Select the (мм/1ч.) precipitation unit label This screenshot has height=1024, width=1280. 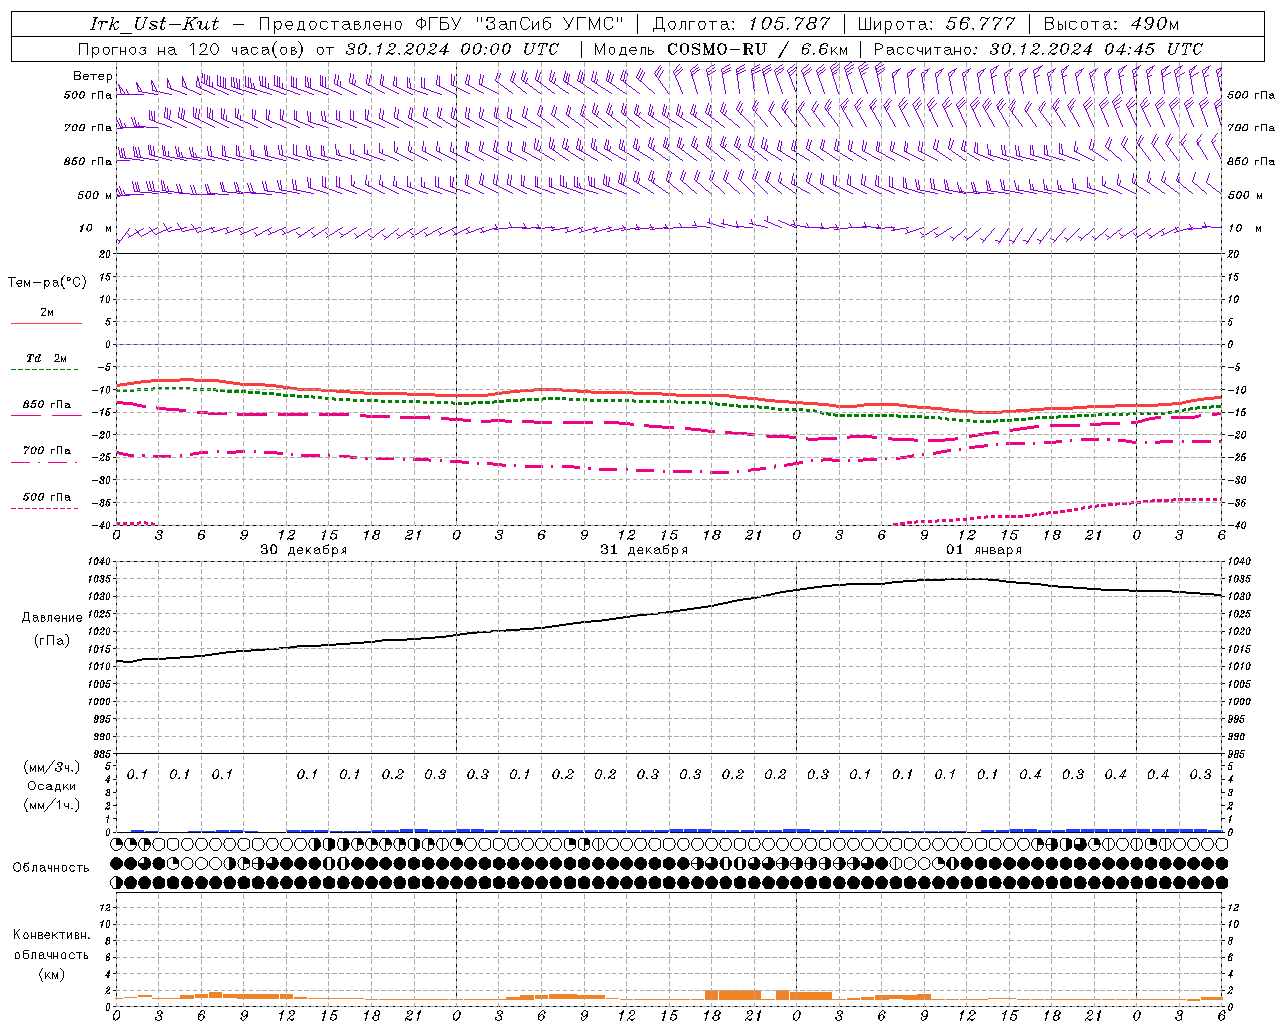click(52, 805)
